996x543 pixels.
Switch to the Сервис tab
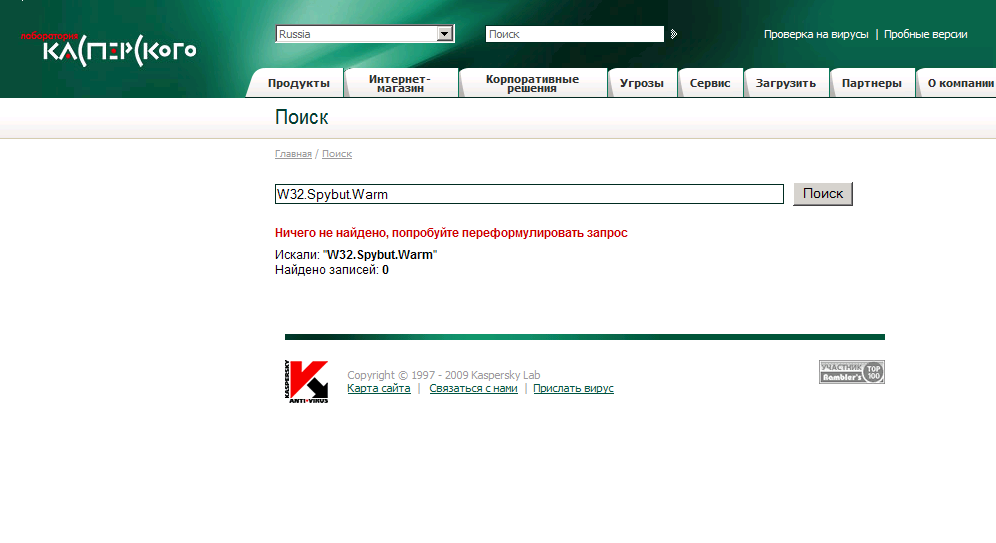click(710, 83)
